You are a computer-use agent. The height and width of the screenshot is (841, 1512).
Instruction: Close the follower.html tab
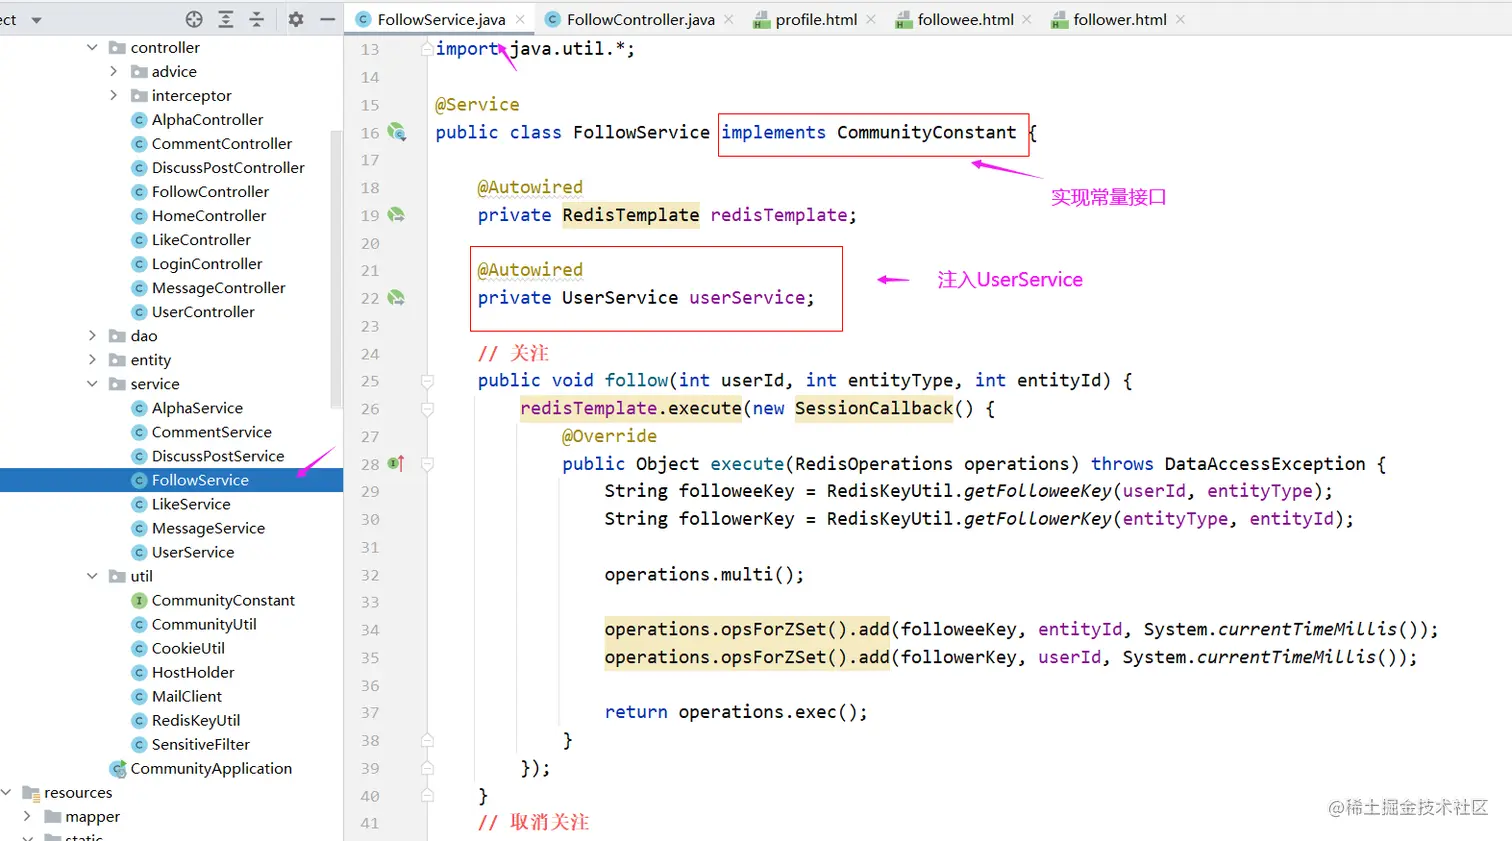click(x=1181, y=19)
